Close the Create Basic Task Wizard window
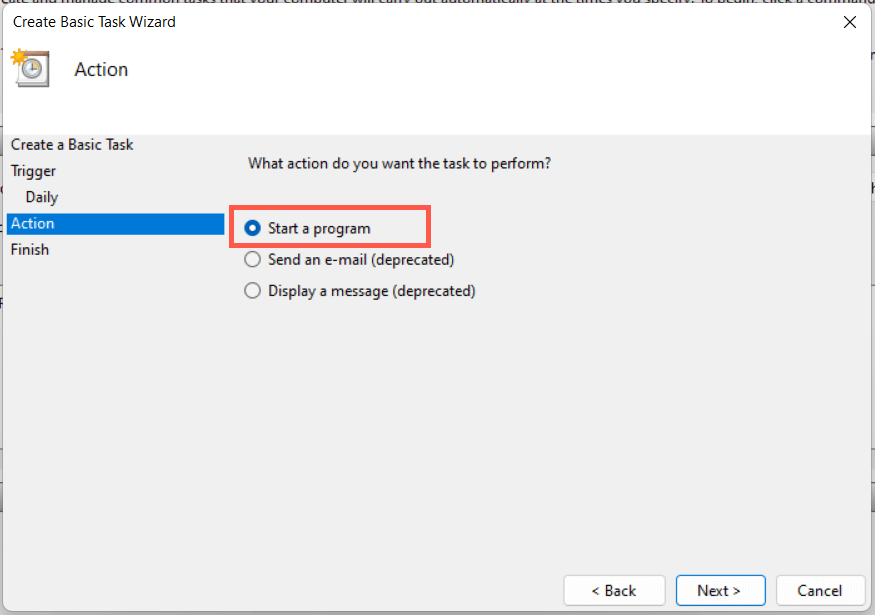 point(849,22)
